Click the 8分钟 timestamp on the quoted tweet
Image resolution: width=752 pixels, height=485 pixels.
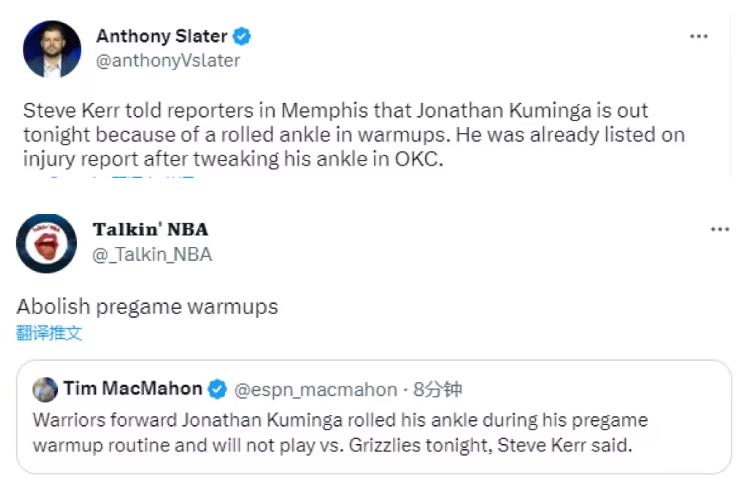pyautogui.click(x=437, y=389)
